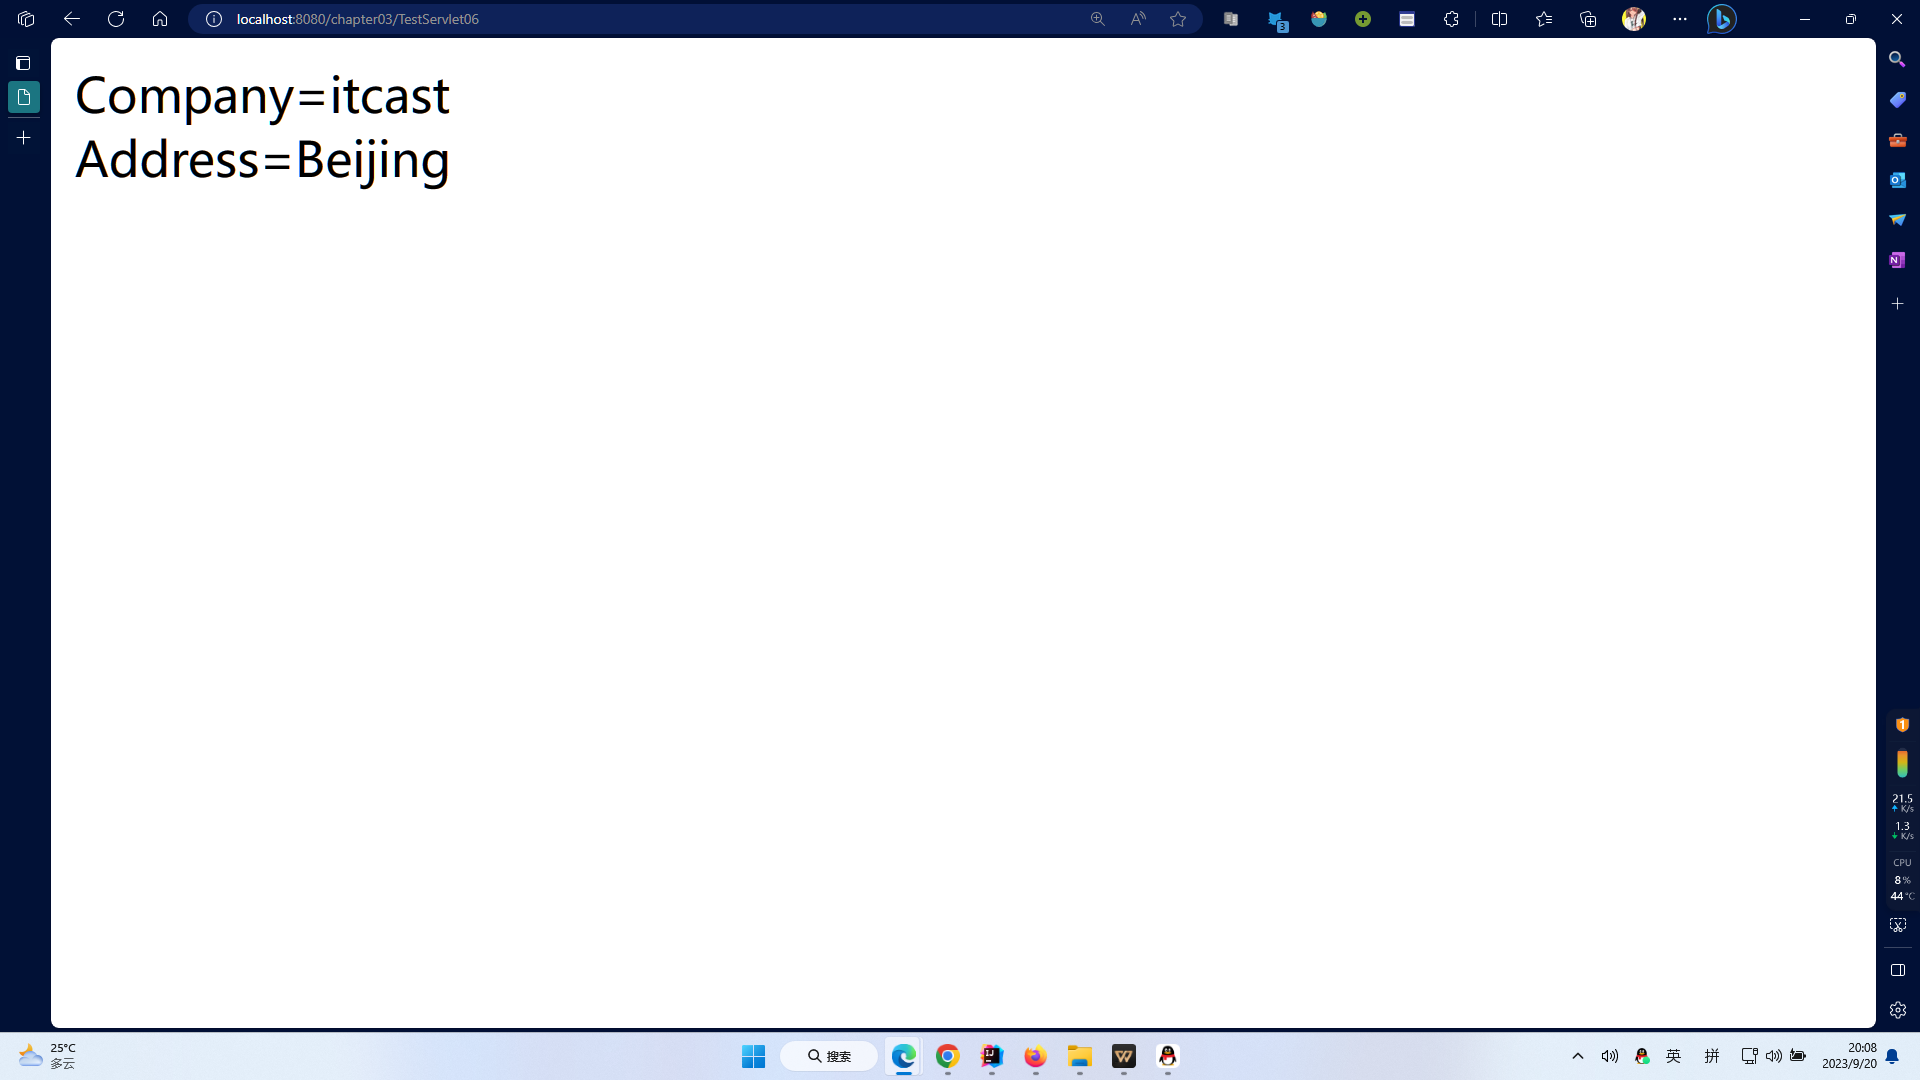Toggle sidebar visibility panel button
1920x1080 pixels.
click(x=1897, y=970)
